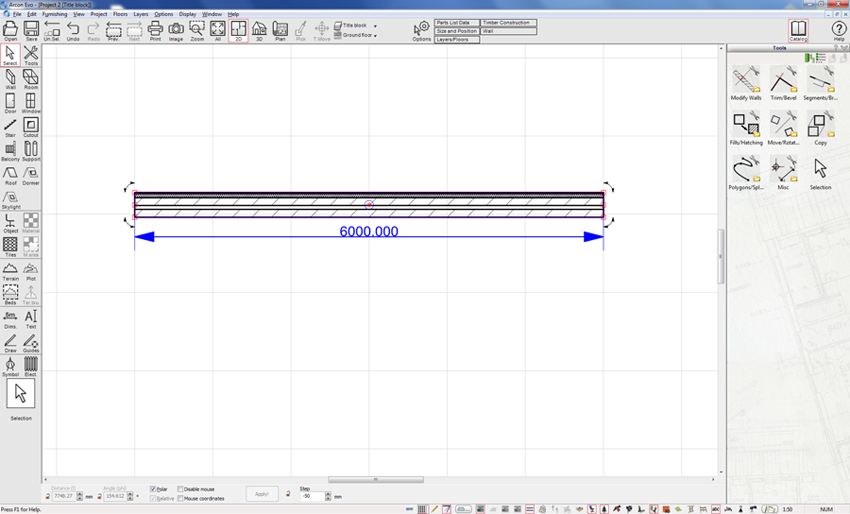This screenshot has height=514, width=850.
Task: Open Fills/Hatching tools
Action: (x=746, y=128)
